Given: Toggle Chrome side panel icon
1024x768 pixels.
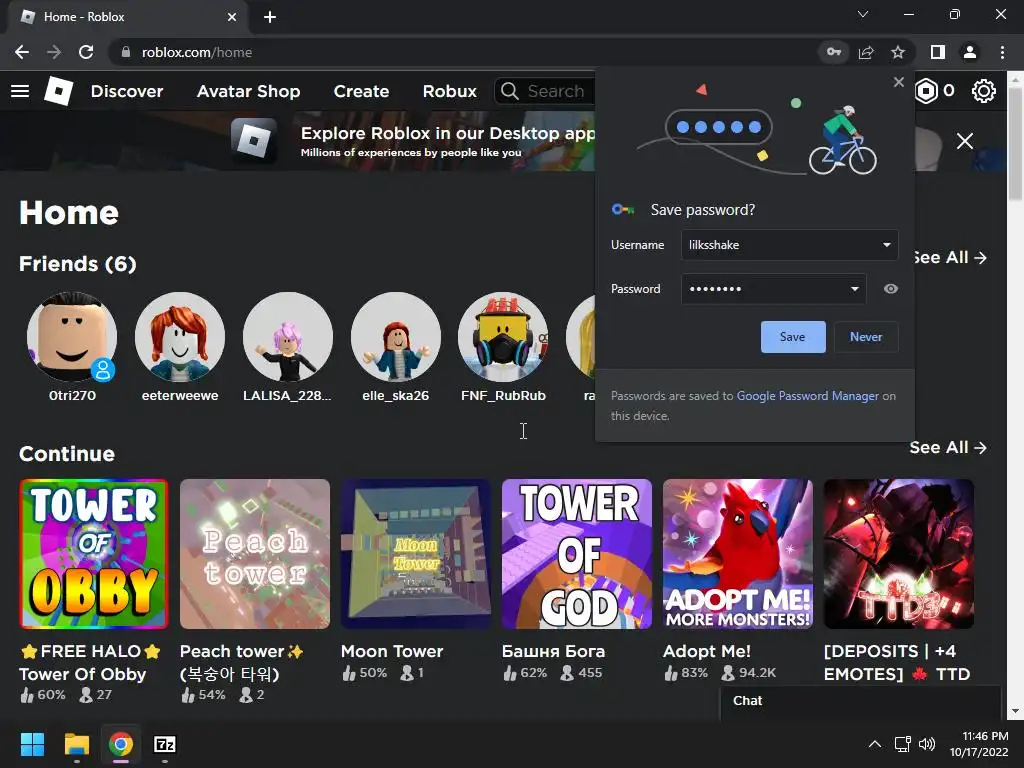Looking at the screenshot, I should [938, 52].
